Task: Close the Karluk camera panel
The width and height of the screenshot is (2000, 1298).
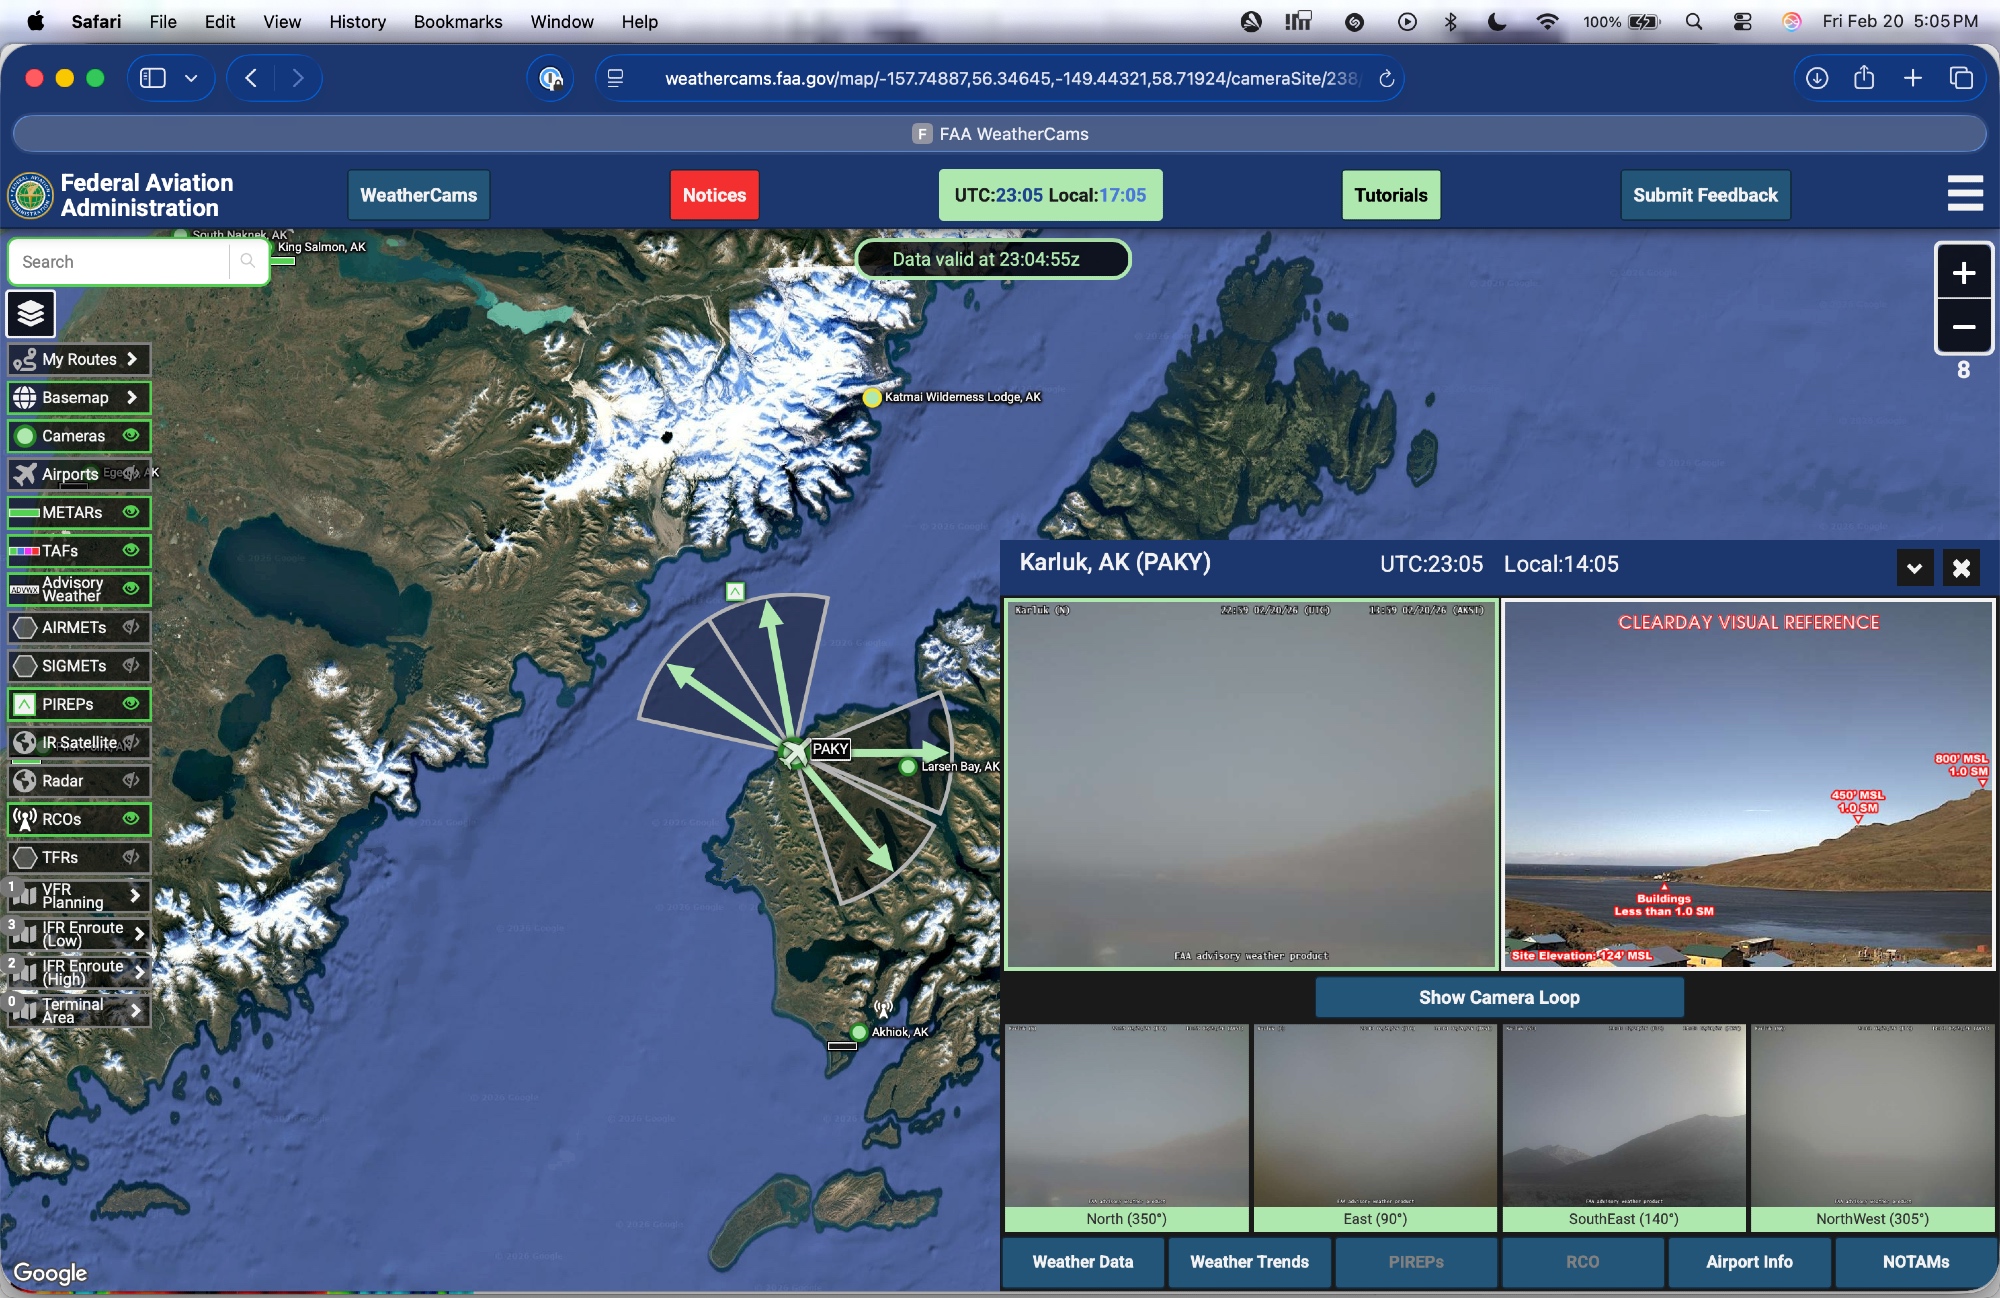Action: coord(1961,568)
